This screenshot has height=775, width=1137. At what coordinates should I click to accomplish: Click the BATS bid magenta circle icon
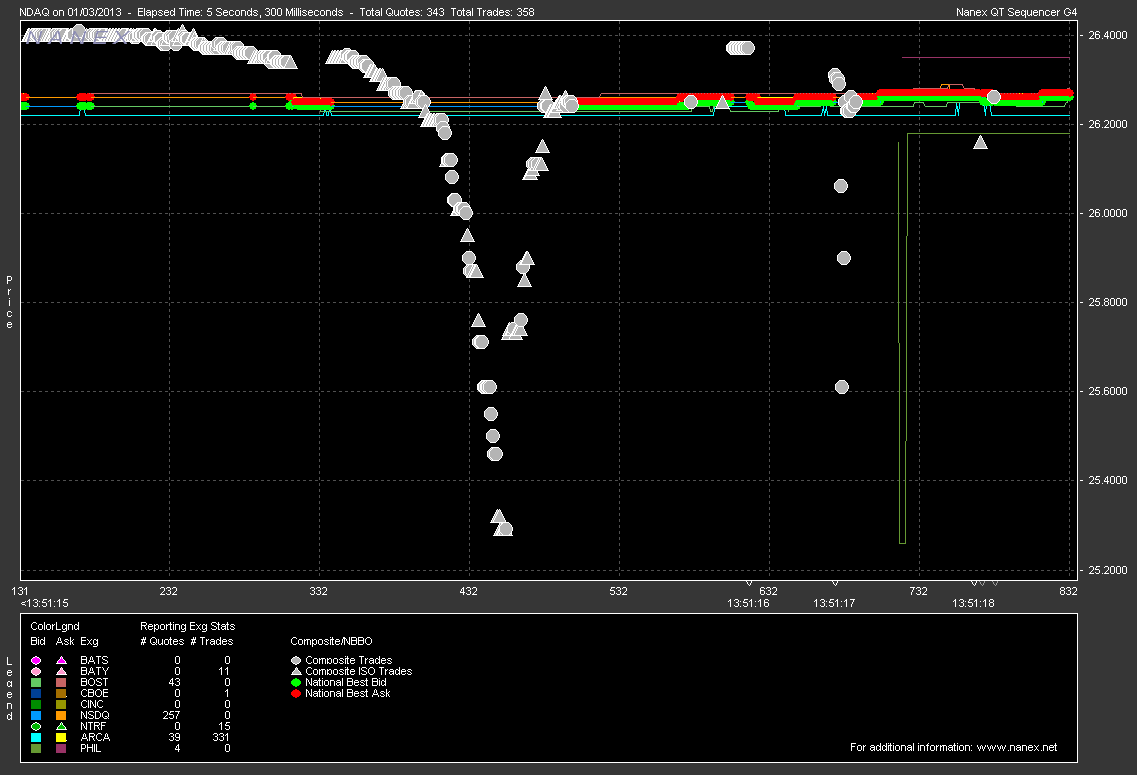37,661
